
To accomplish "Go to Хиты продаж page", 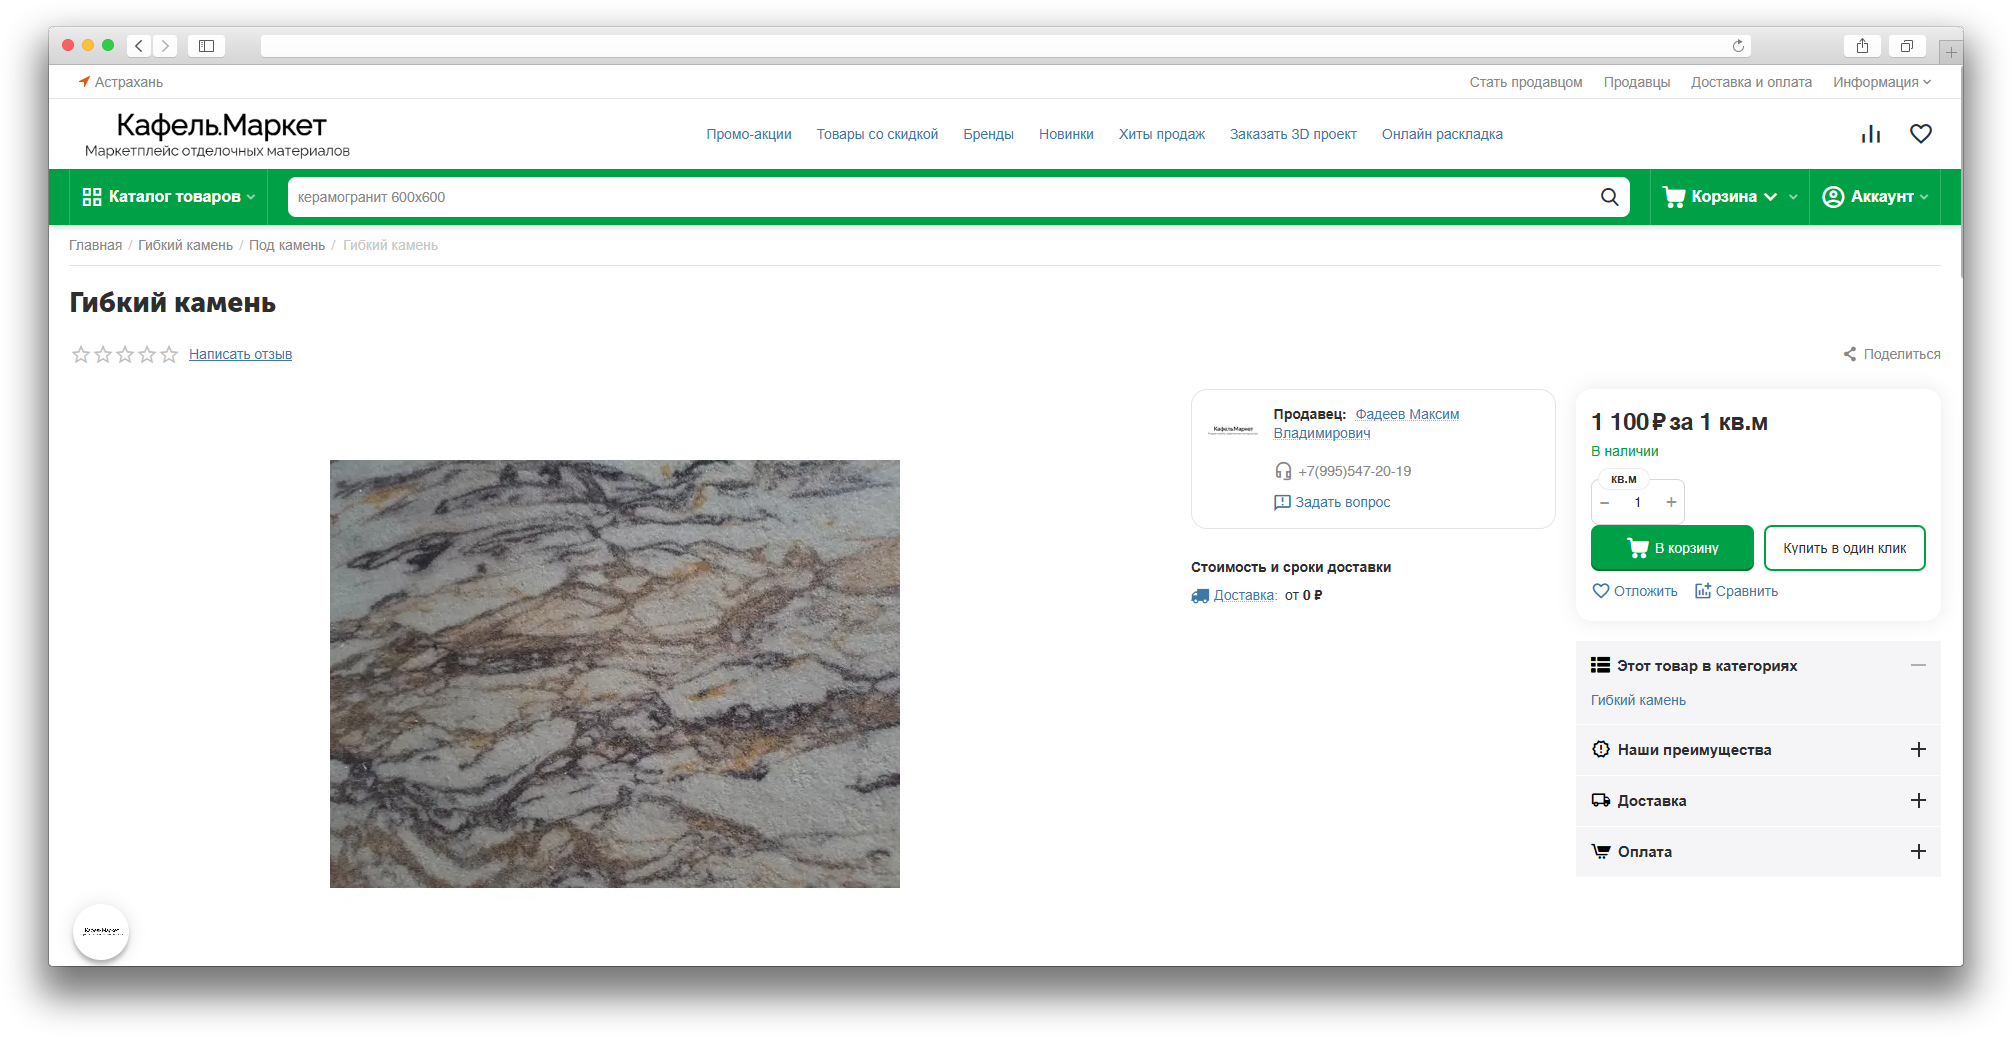I will click(x=1161, y=134).
